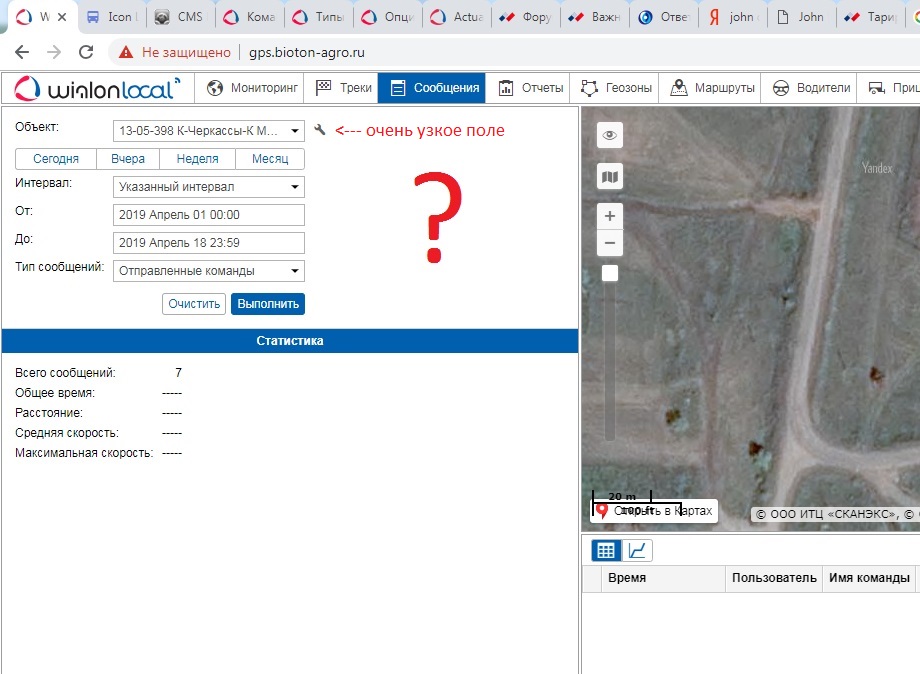The height and width of the screenshot is (674, 920).
Task: Open the map layers selector icon
Action: click(x=610, y=177)
